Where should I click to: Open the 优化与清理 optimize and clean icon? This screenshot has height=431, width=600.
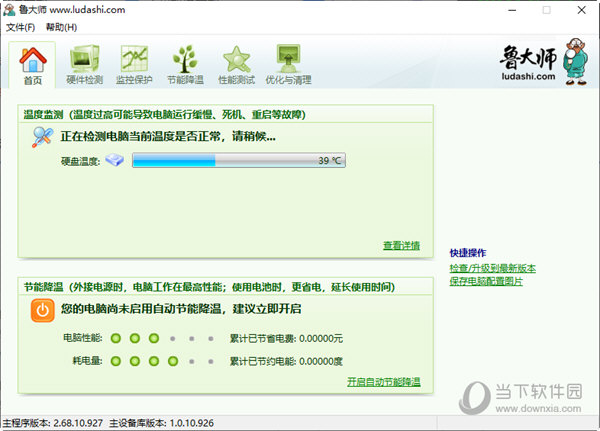click(290, 62)
